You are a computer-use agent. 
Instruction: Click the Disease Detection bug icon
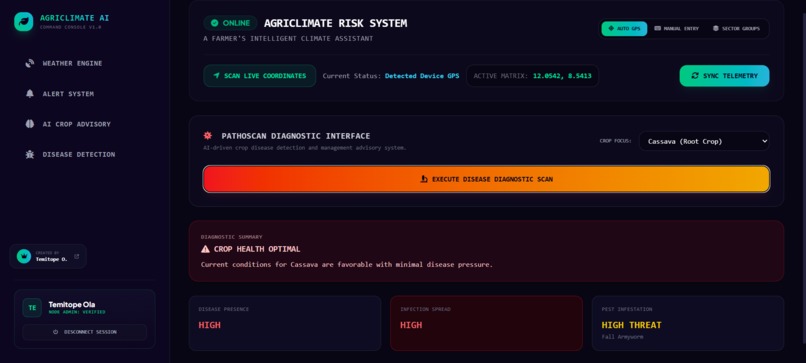(x=30, y=154)
